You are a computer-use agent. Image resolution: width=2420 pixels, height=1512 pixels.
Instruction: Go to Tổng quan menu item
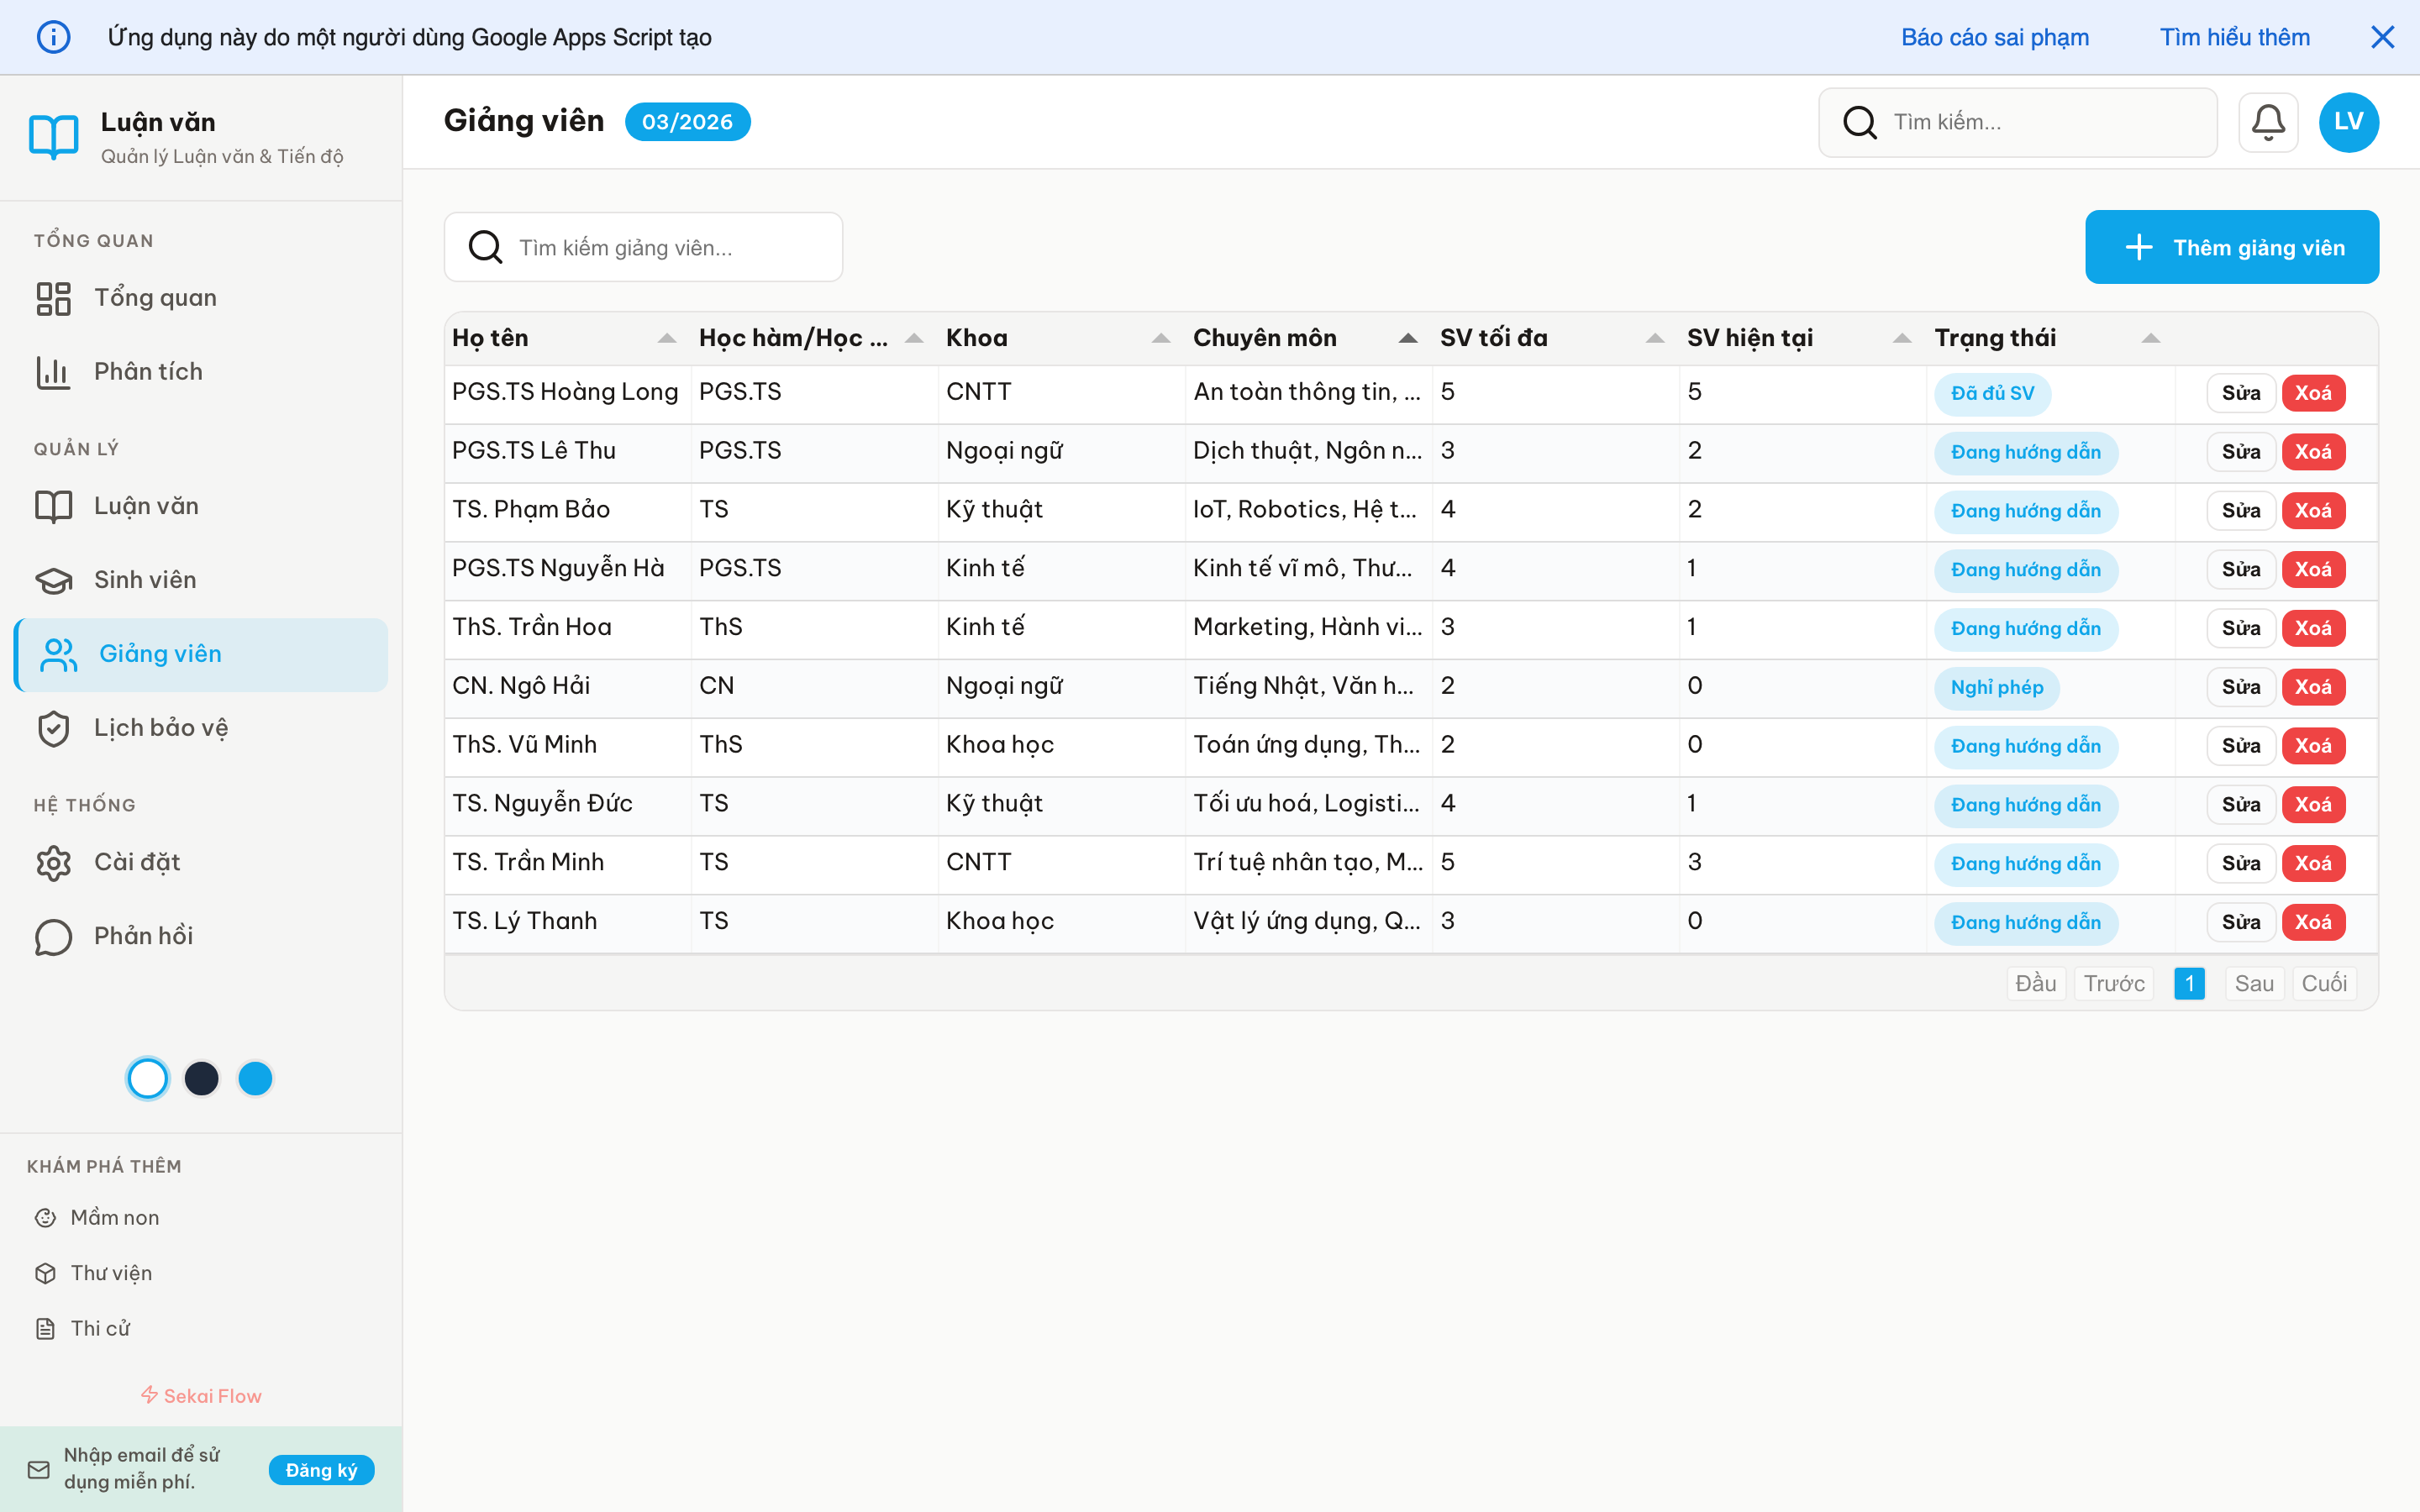155,298
